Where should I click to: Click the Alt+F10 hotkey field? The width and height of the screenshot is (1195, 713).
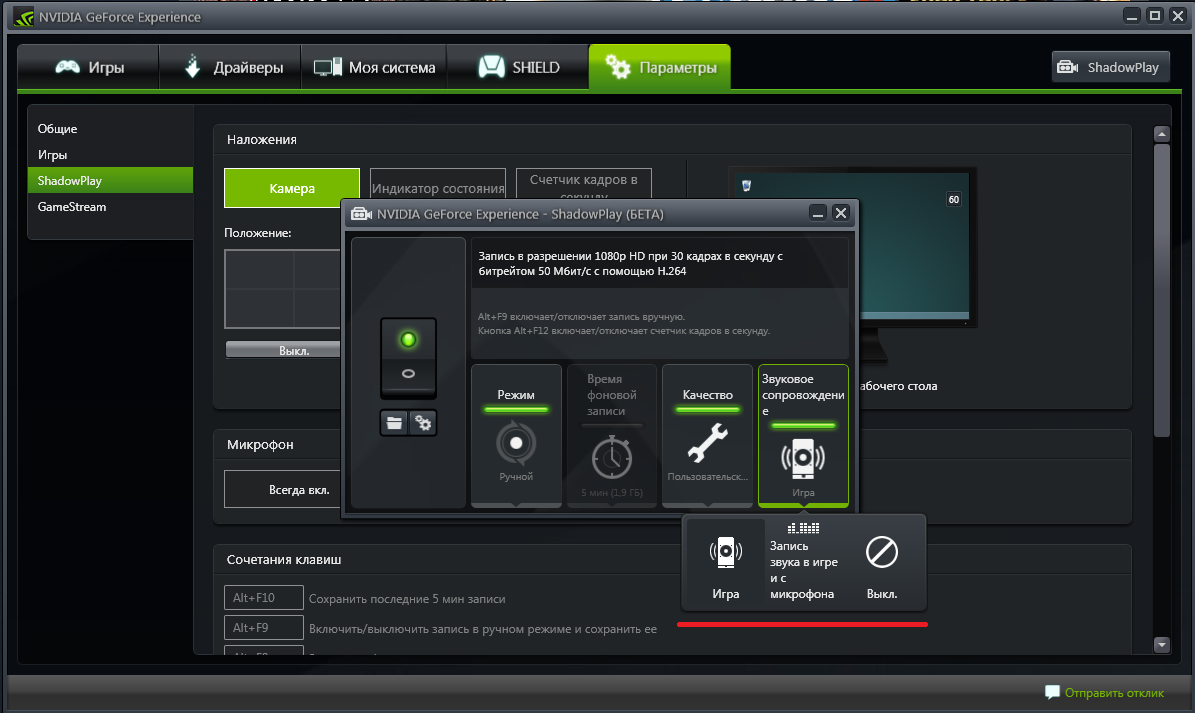coord(264,598)
